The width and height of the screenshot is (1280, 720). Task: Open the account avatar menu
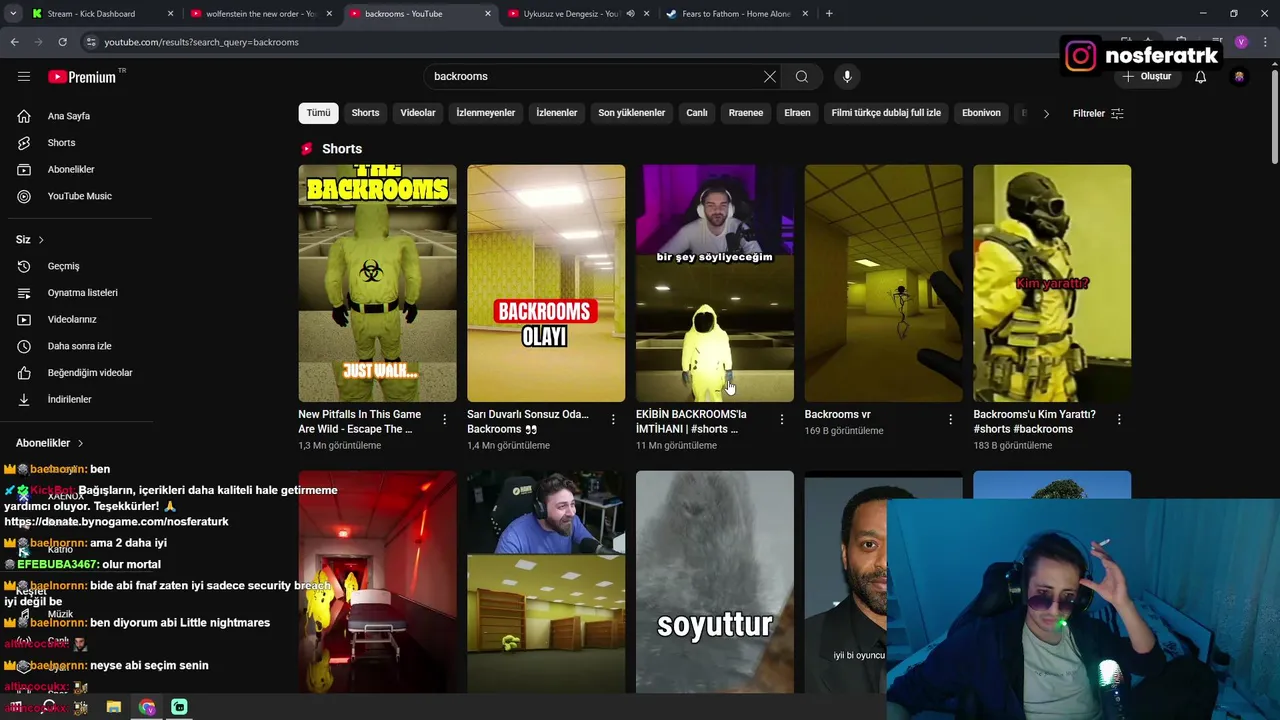click(x=1239, y=77)
